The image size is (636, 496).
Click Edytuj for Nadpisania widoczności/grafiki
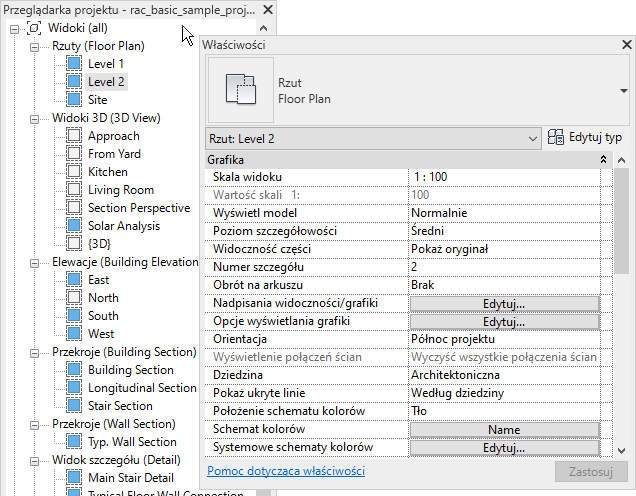(503, 304)
